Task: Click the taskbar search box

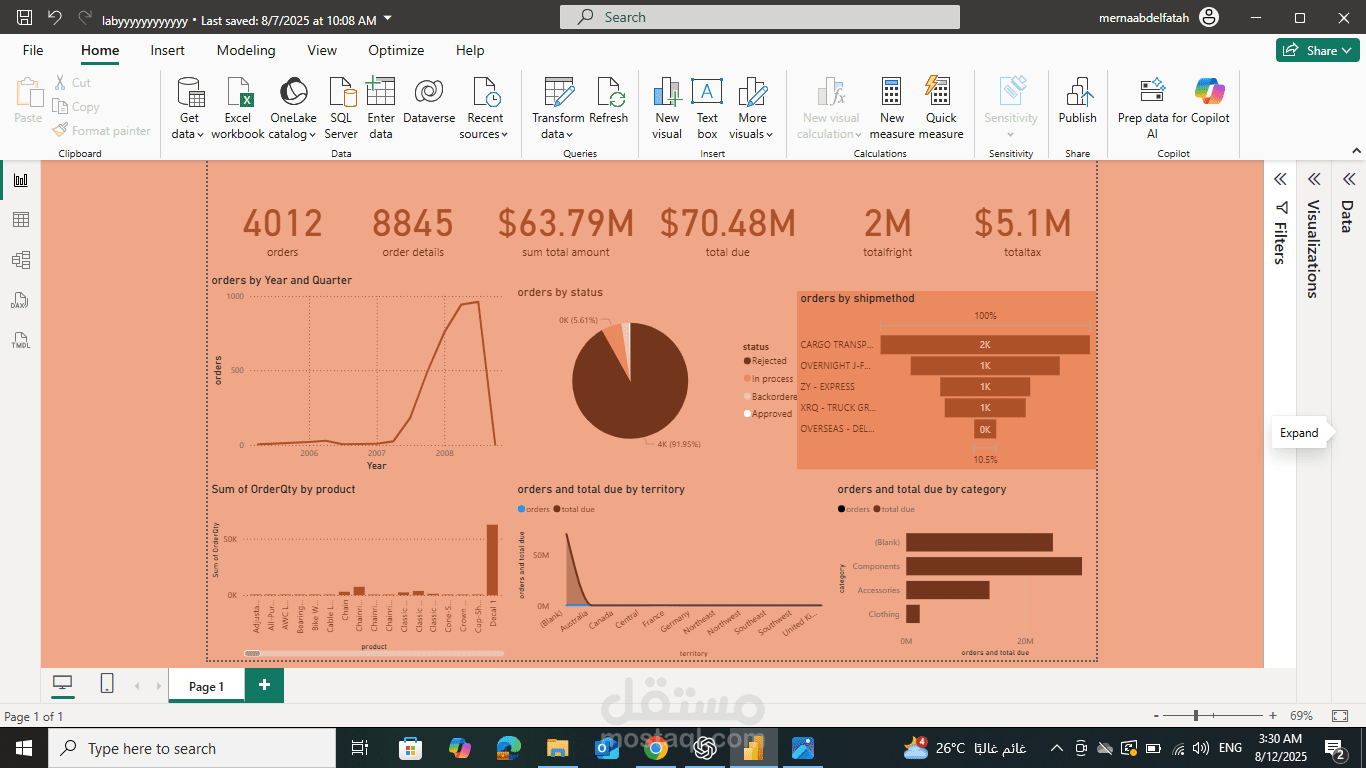Action: click(192, 748)
